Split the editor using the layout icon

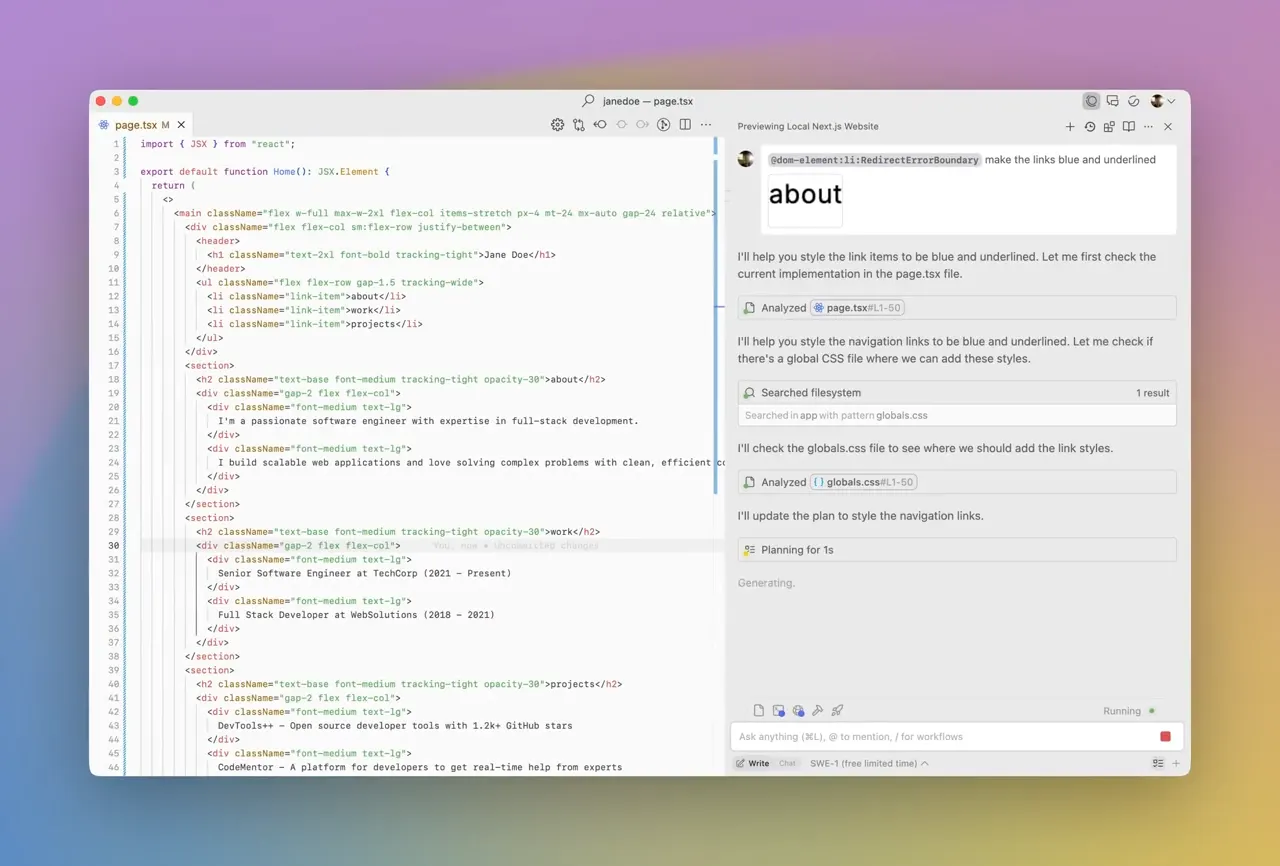684,124
